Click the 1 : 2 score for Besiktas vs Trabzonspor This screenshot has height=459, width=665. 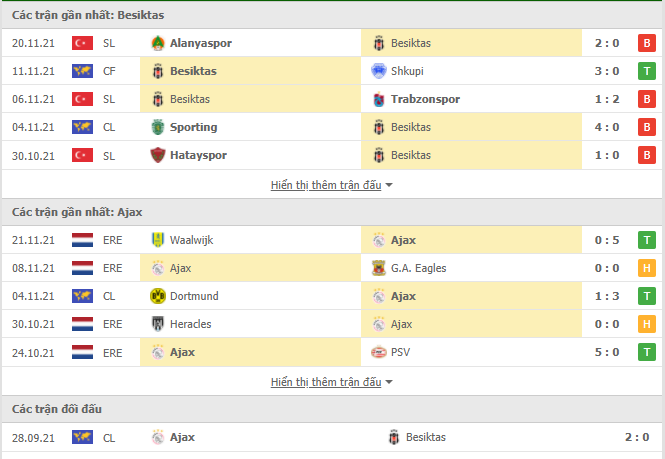click(607, 99)
